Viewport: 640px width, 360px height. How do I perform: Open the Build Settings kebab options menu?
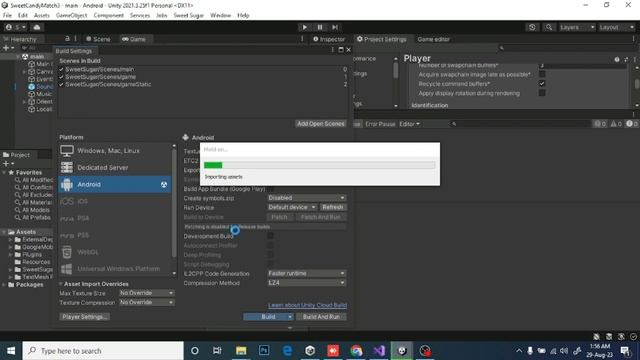[333, 50]
